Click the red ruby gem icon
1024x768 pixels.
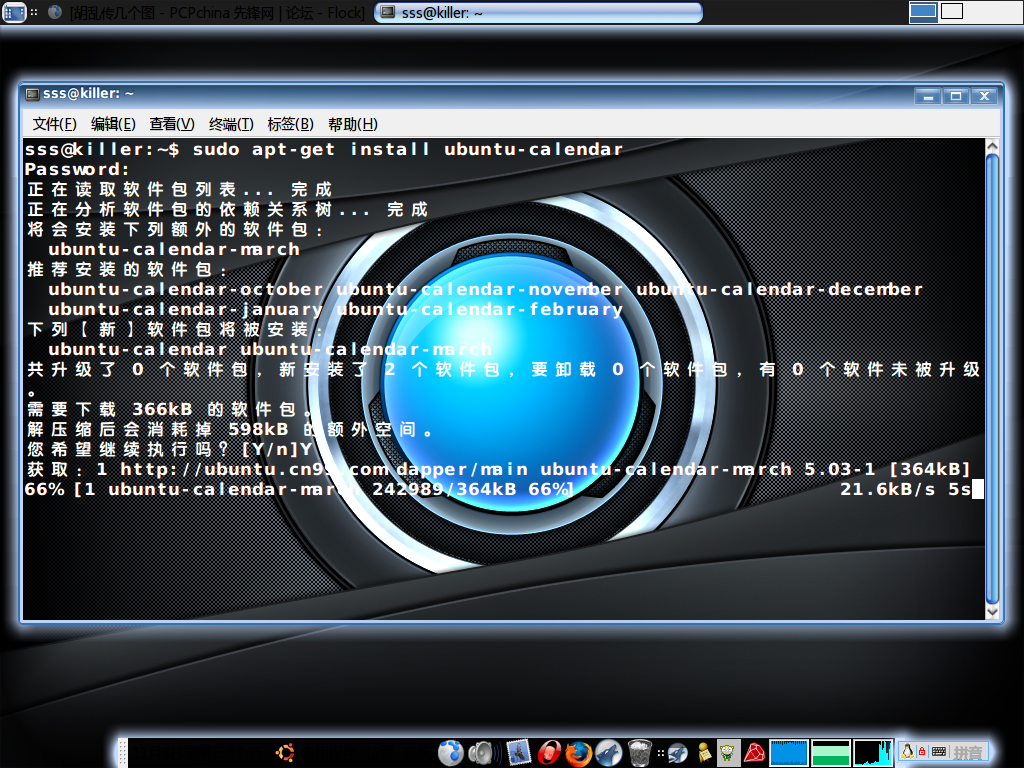[754, 753]
